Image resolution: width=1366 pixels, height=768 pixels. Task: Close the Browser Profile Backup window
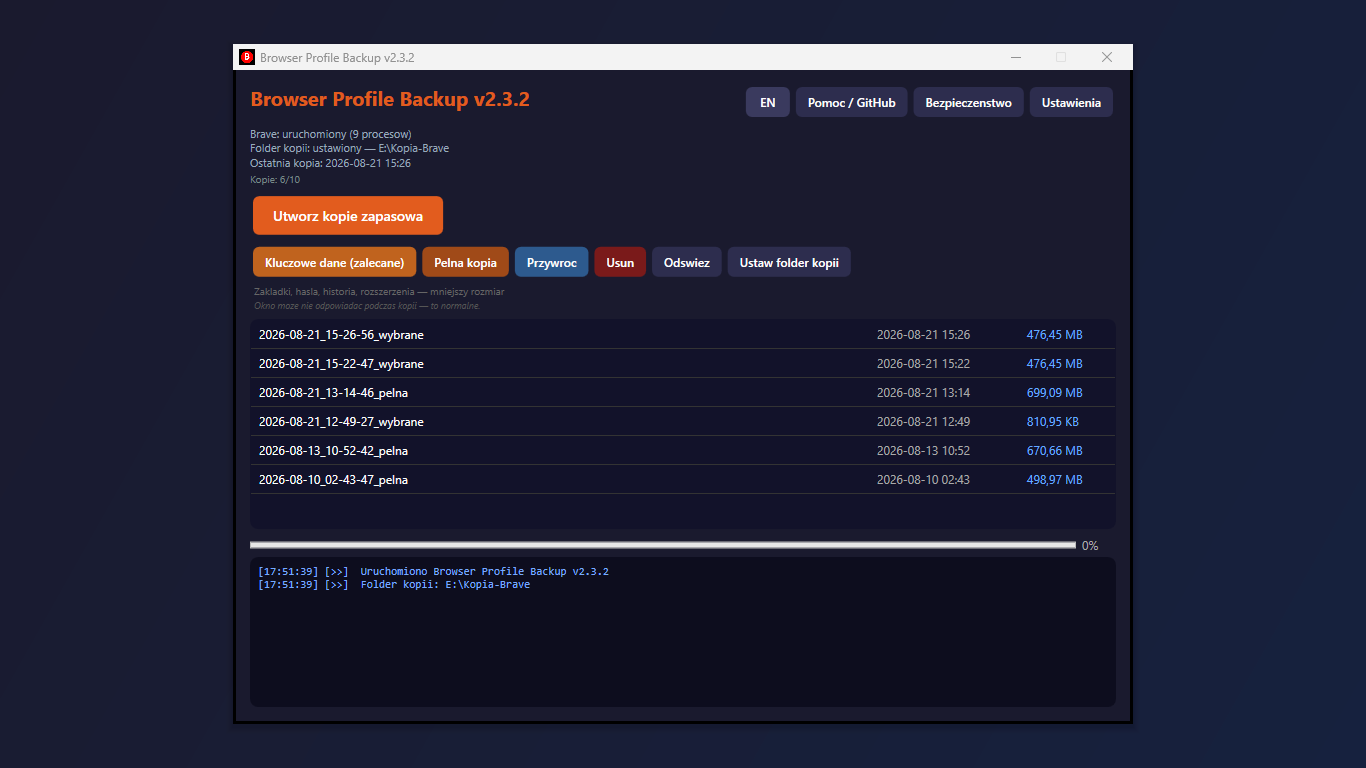point(1107,57)
